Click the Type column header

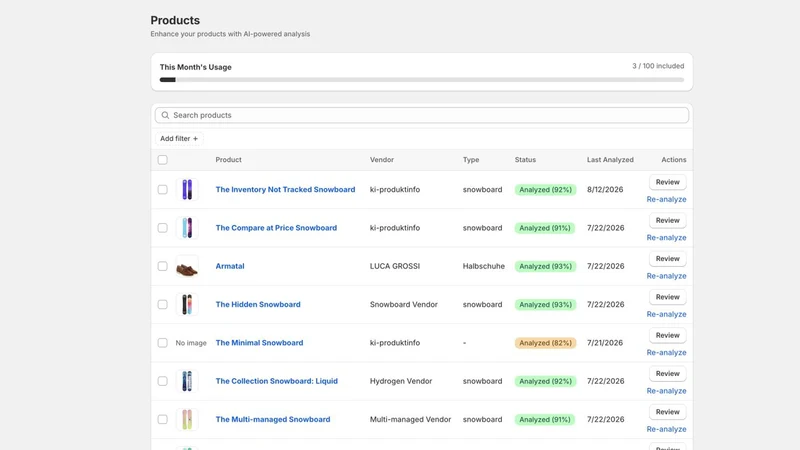pos(471,160)
